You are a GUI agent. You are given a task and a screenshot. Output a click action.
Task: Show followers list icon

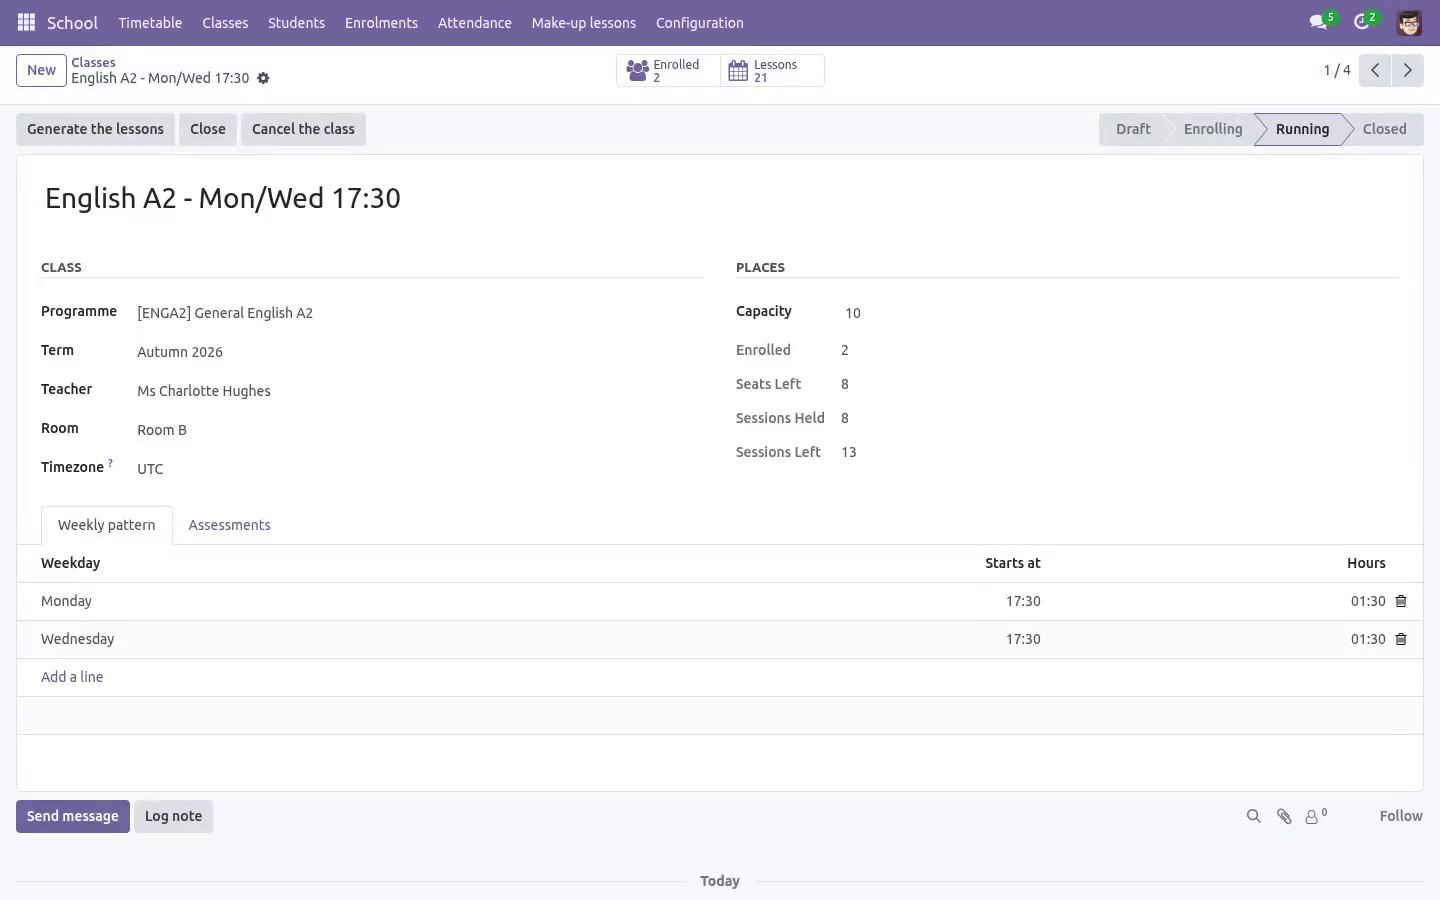1316,816
